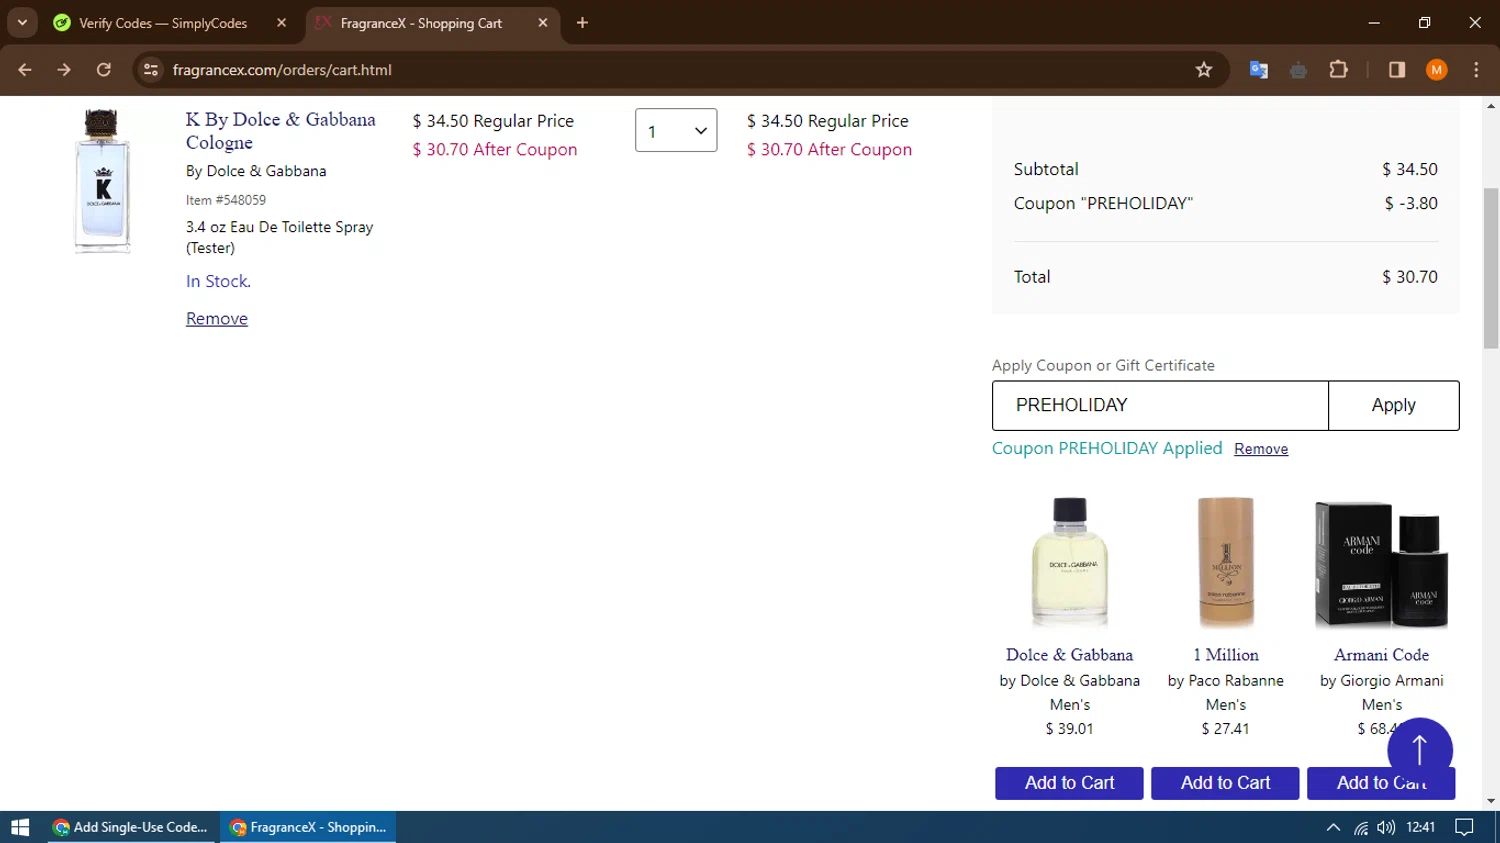The width and height of the screenshot is (1500, 843).
Task: Open a new browser tab
Action: pyautogui.click(x=582, y=23)
